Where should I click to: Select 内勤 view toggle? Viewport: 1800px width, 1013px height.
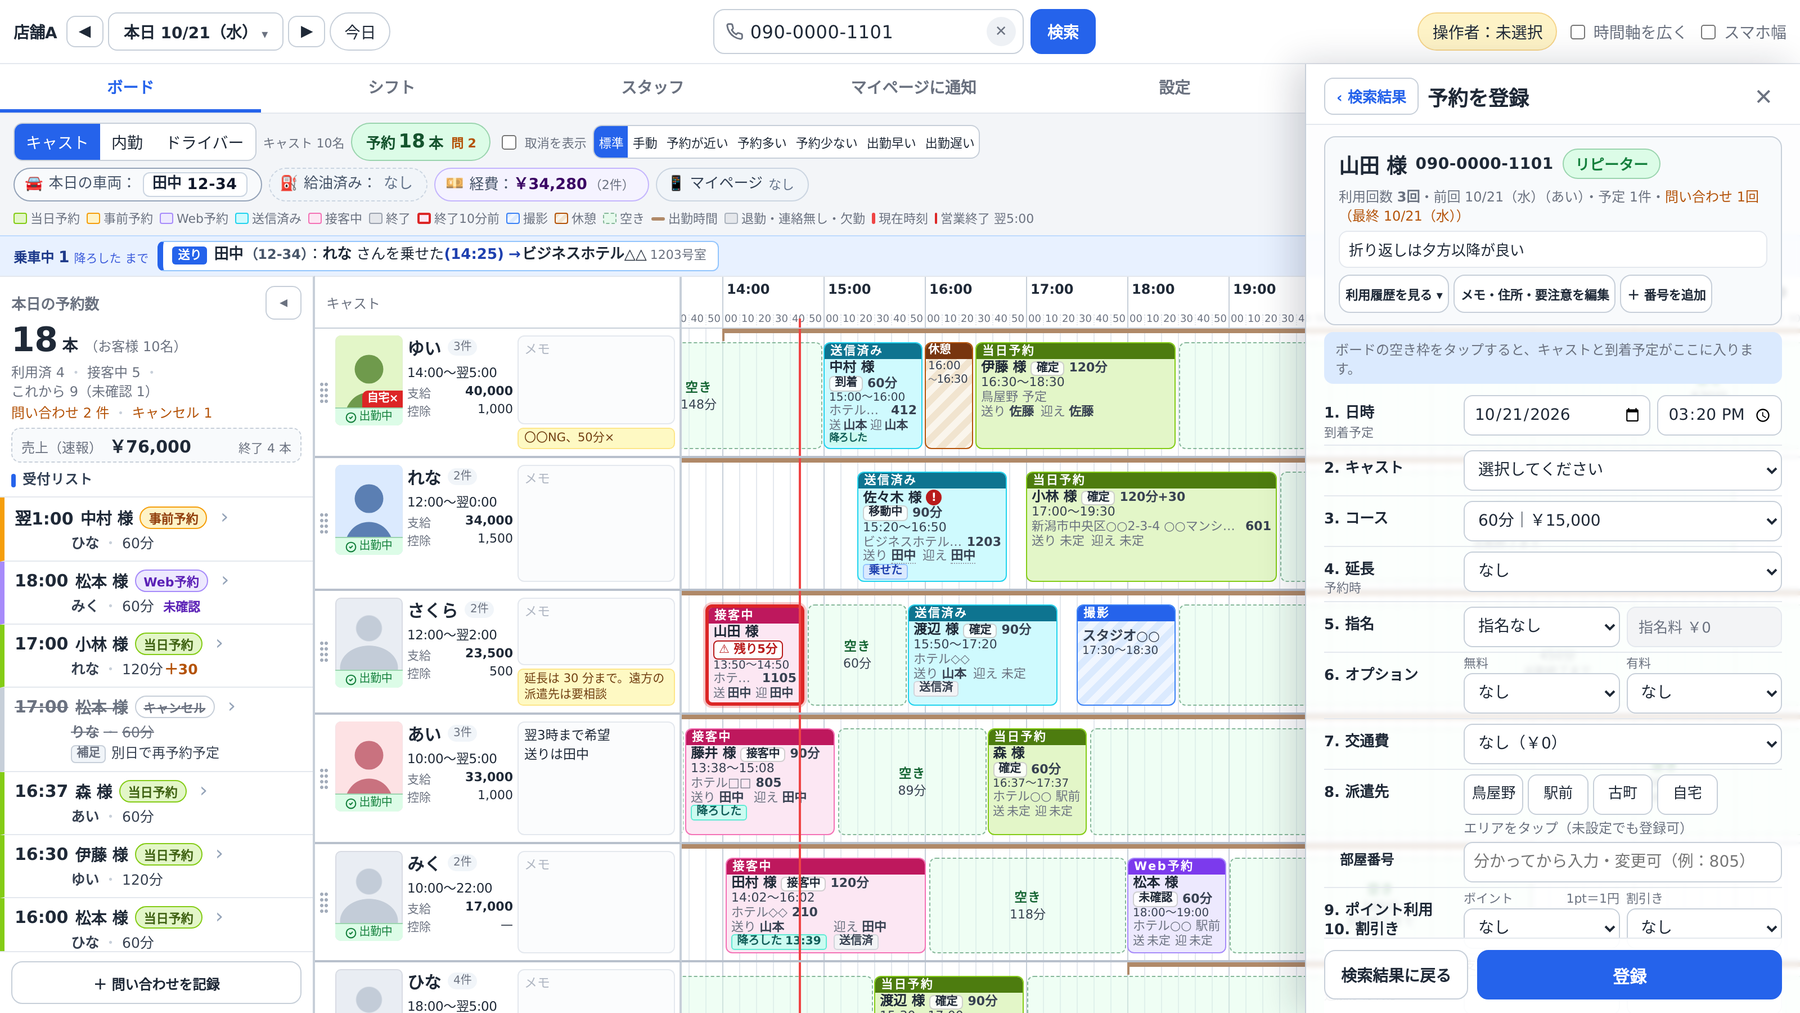[127, 142]
